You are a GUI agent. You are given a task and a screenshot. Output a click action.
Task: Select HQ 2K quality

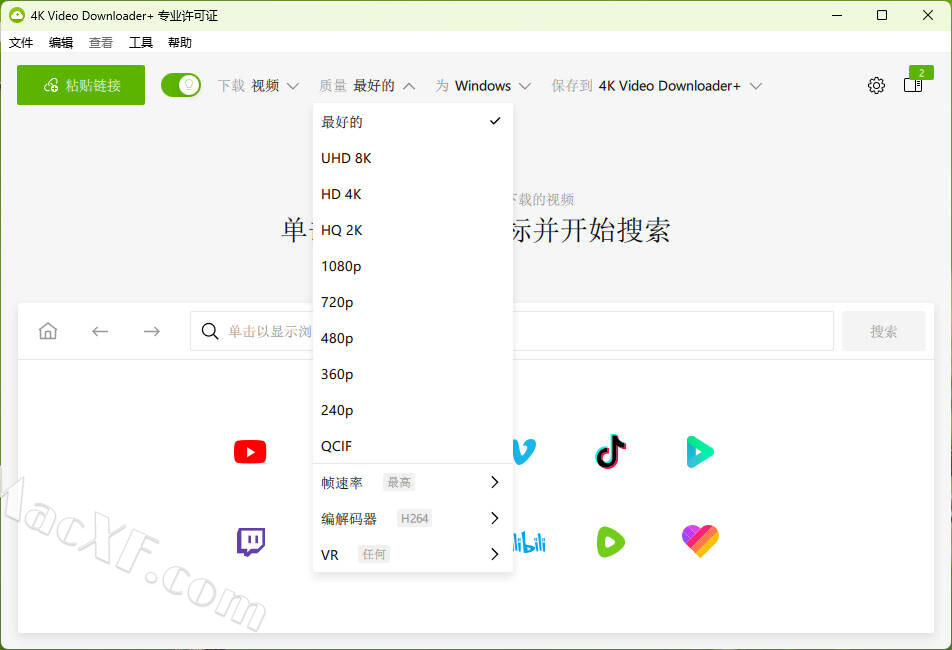pos(413,230)
